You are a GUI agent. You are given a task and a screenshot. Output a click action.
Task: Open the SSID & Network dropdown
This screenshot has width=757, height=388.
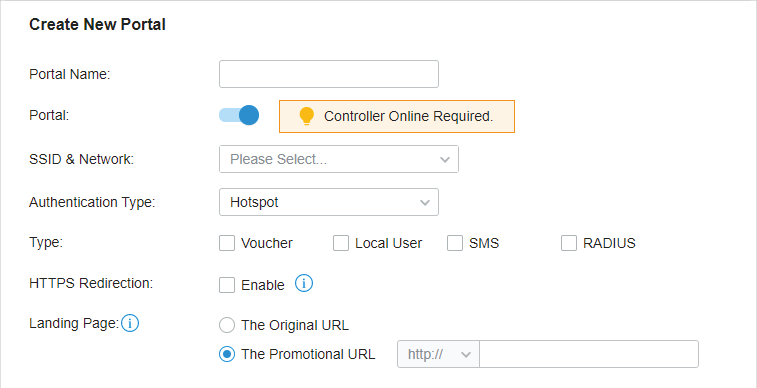pos(339,159)
